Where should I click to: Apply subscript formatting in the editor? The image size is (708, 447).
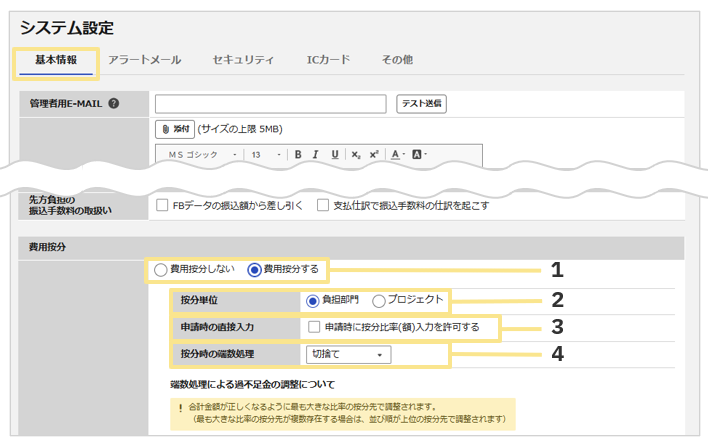pos(356,154)
